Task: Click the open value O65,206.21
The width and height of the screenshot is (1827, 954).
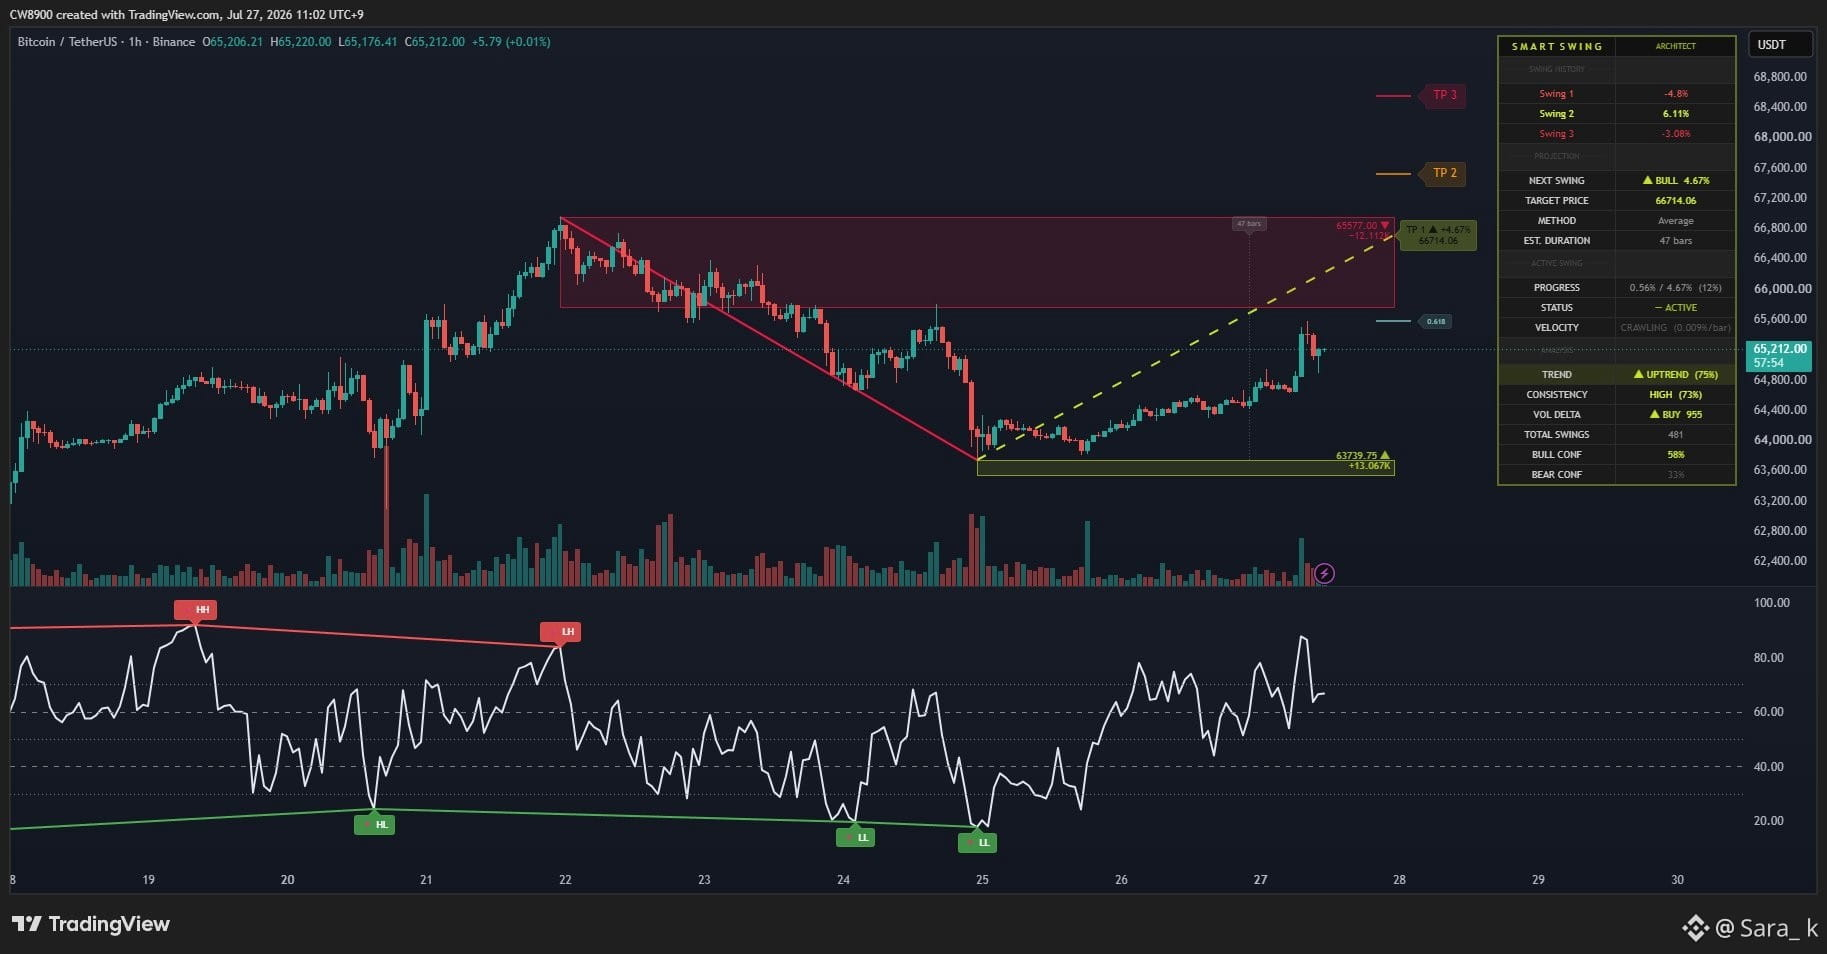Action: (233, 42)
